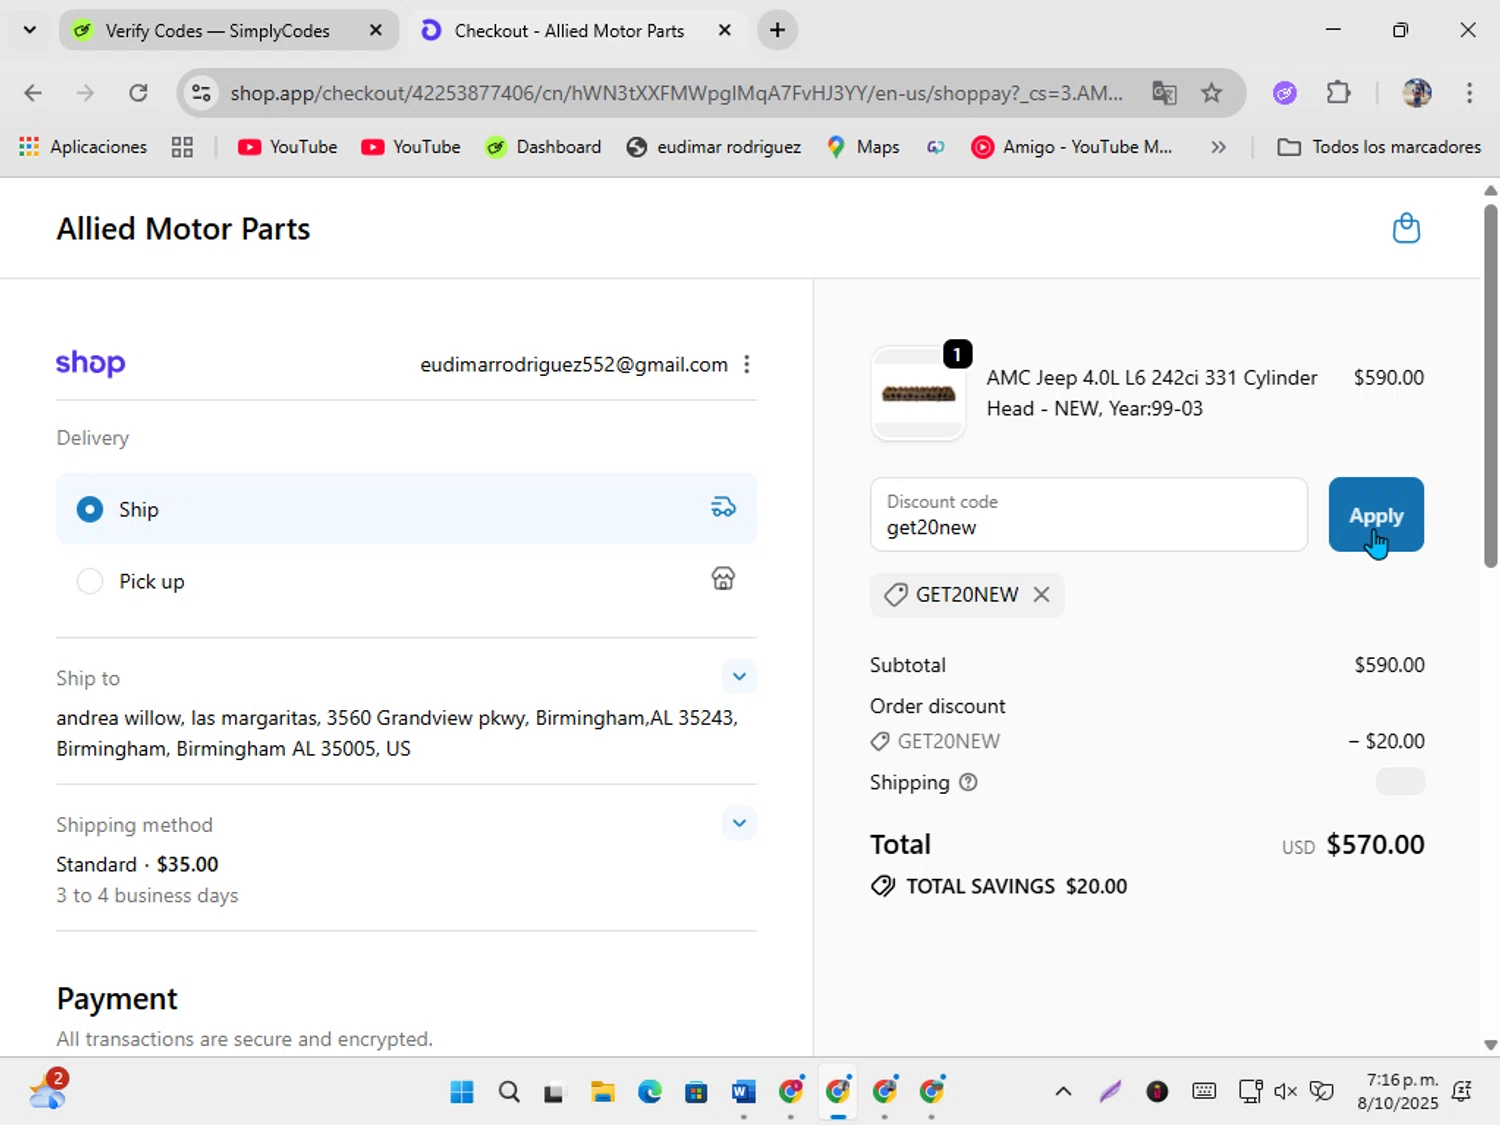This screenshot has height=1125, width=1500.
Task: Select the Ship delivery radio button
Action: (x=90, y=509)
